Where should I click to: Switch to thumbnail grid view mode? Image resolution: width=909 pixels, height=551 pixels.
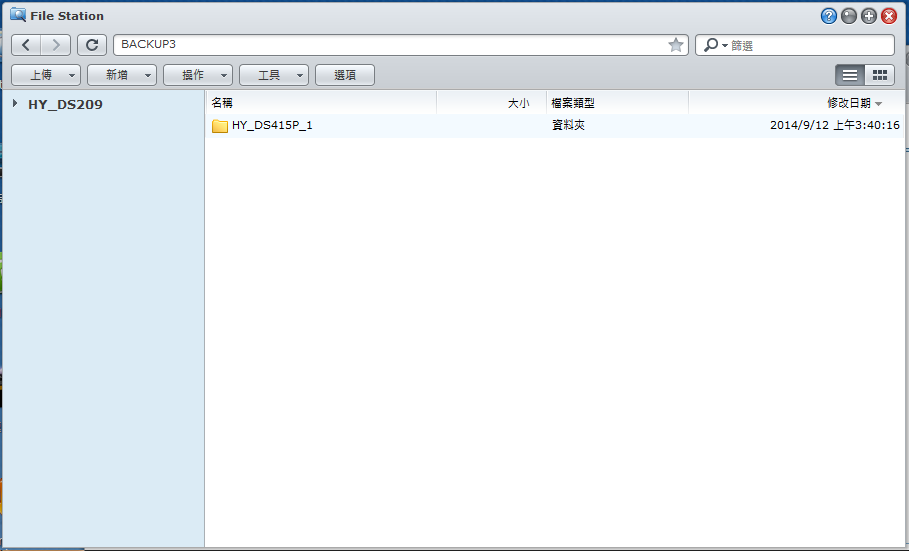(879, 75)
